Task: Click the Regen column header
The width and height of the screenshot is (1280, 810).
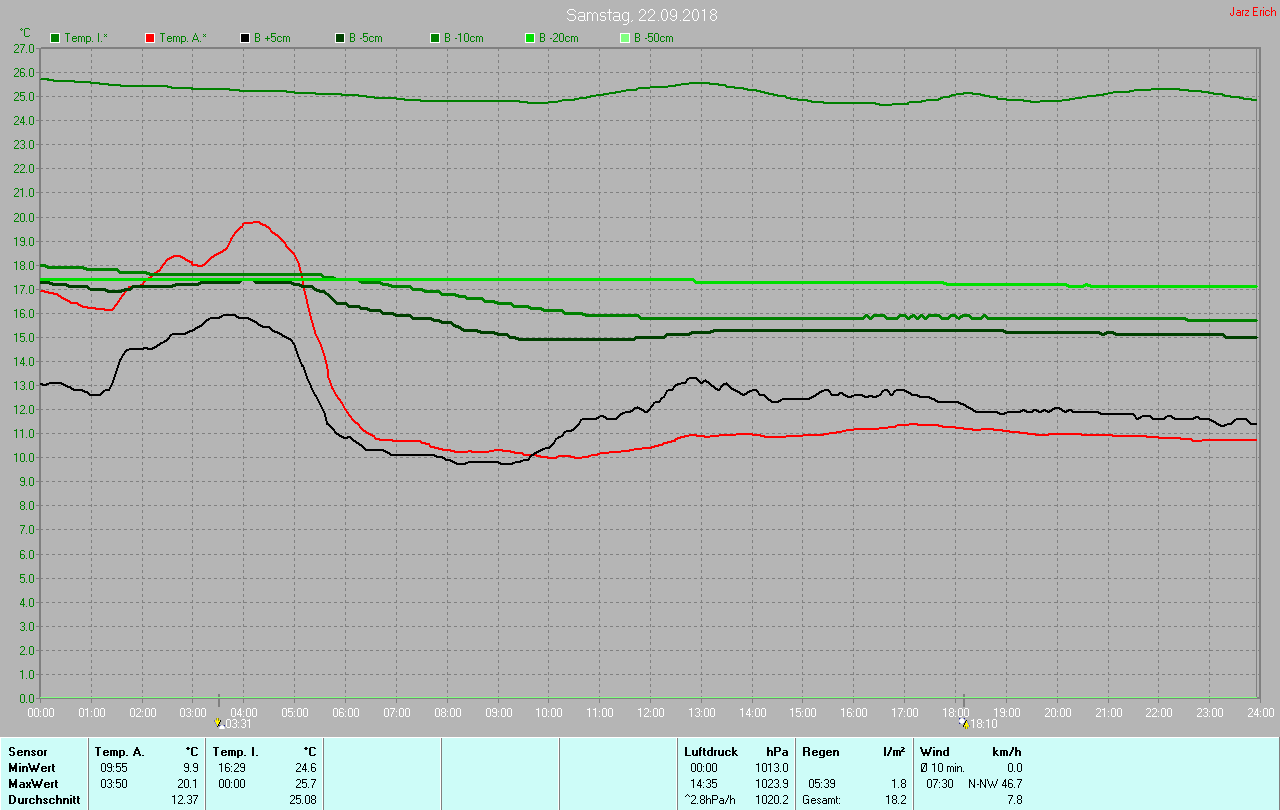Action: (821, 751)
